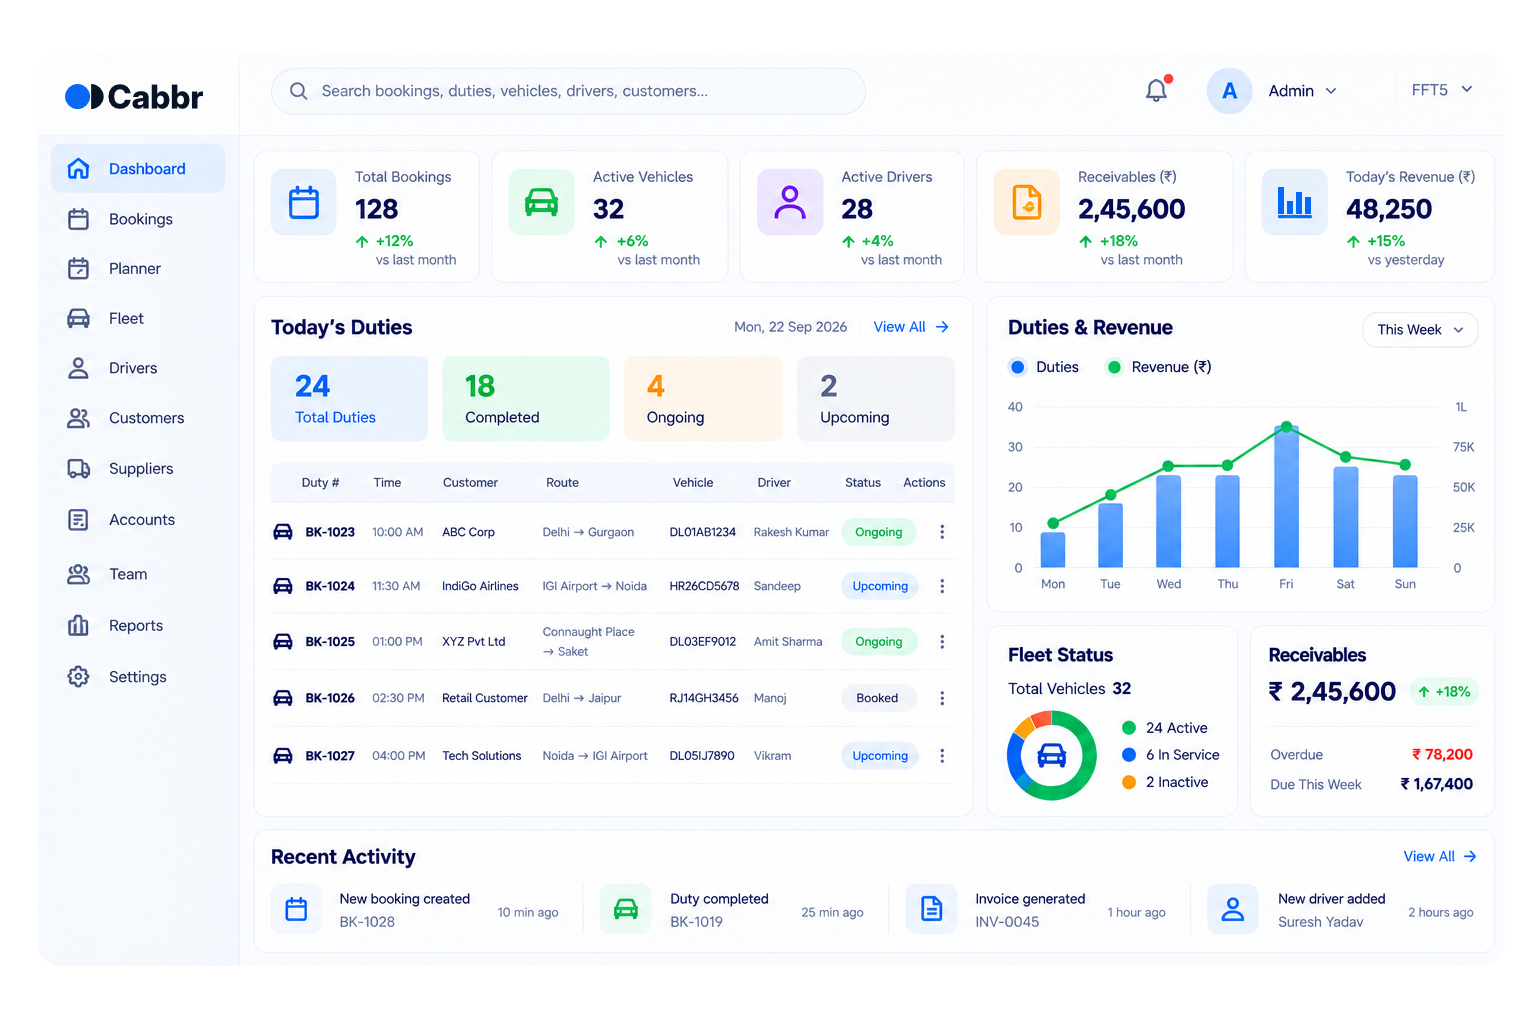Click the Fleet Status donut chart
Screen dimensions: 1536x1024
pos(1051,755)
